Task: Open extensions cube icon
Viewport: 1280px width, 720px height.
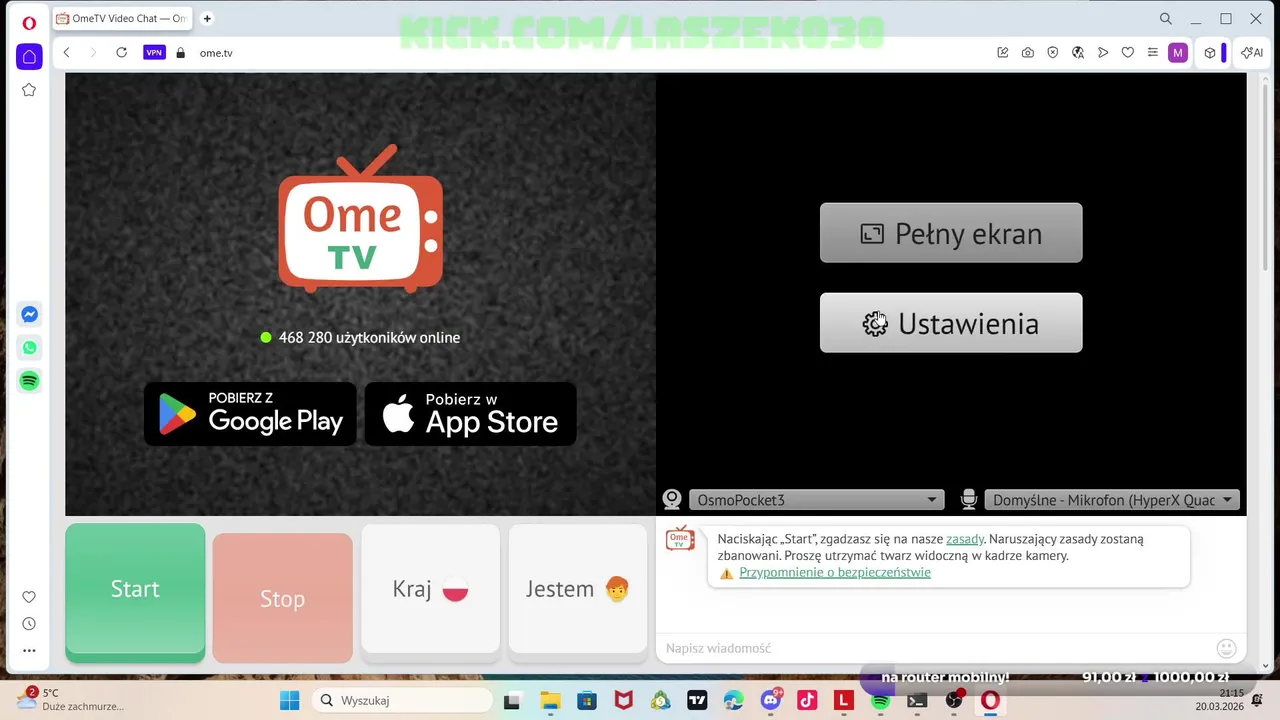Action: (1210, 53)
